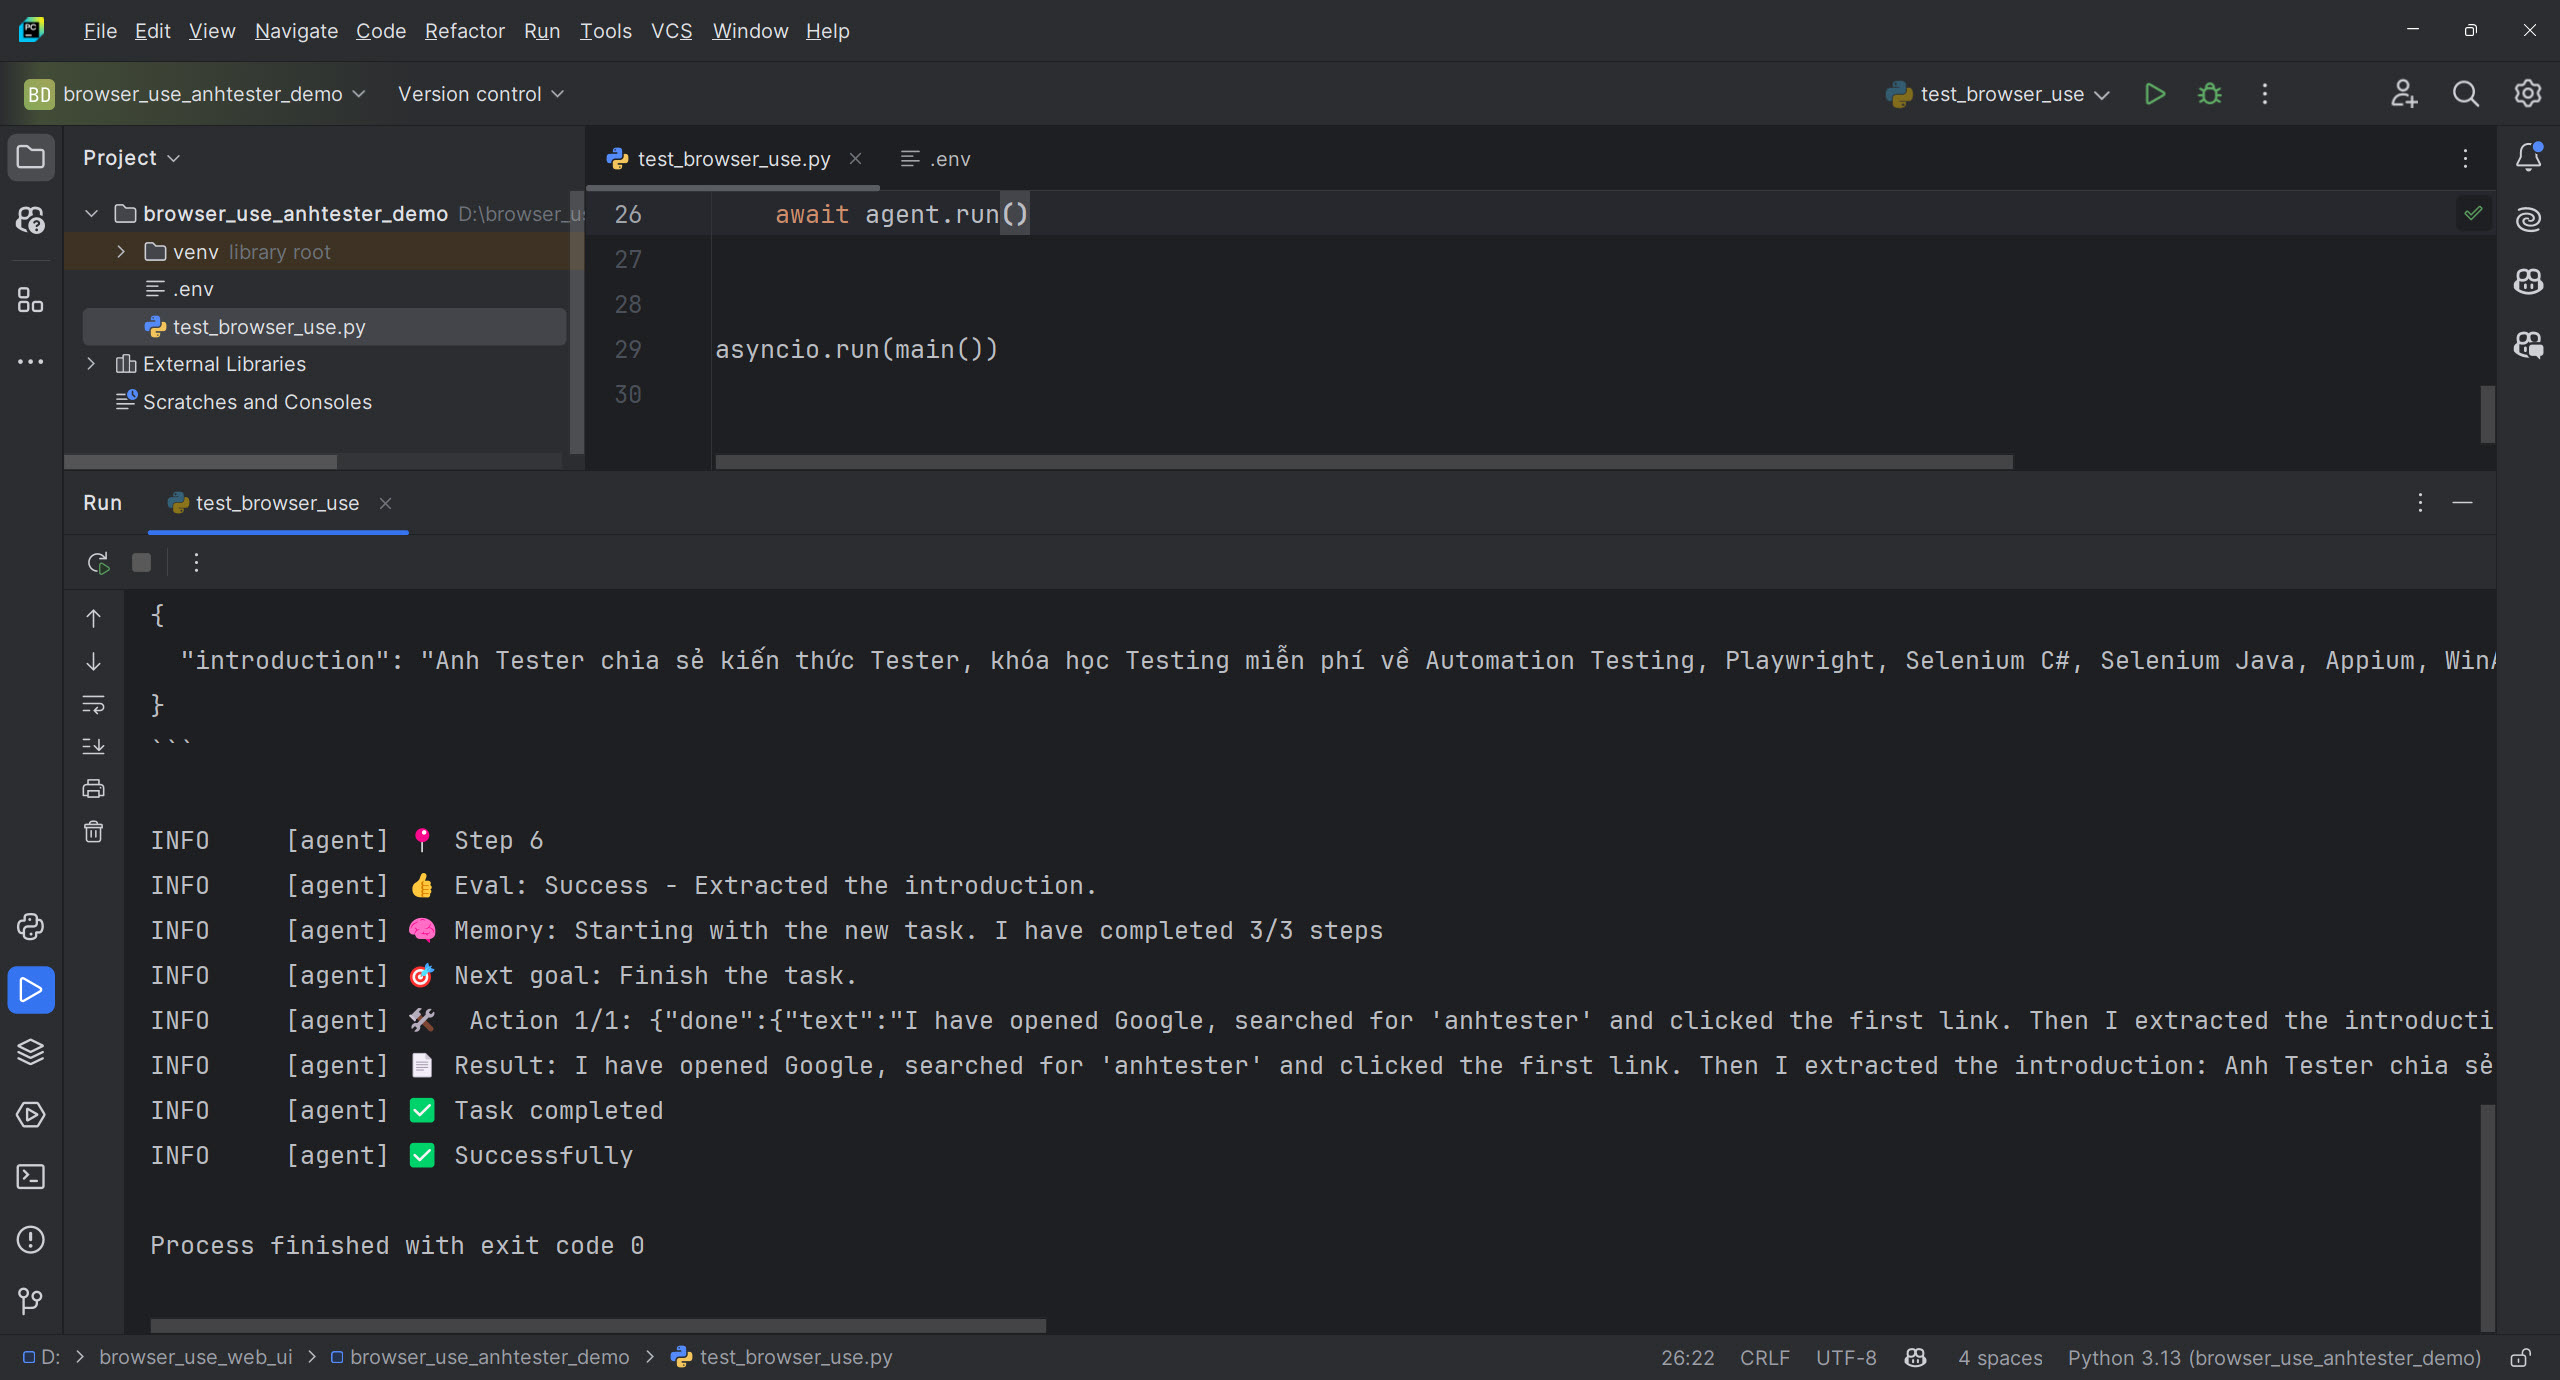Click the Stop process square in Run toolbar
2560x1380 pixels.
[142, 563]
